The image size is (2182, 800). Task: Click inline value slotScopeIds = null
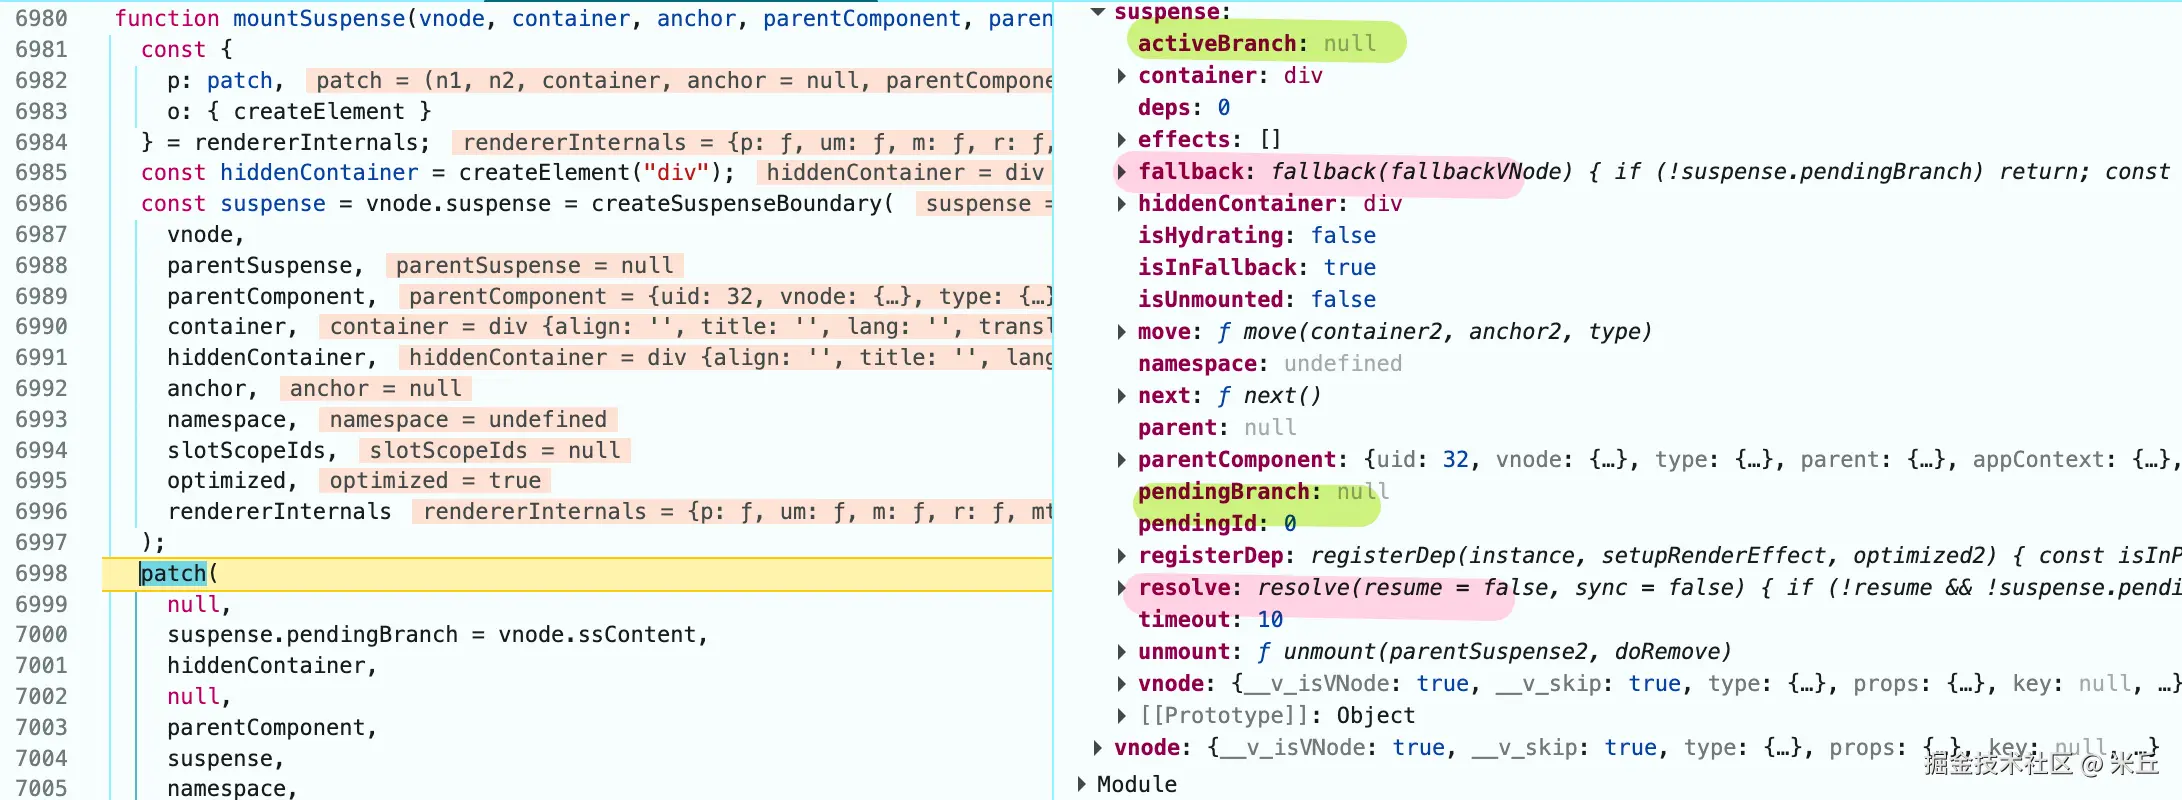pyautogui.click(x=495, y=450)
